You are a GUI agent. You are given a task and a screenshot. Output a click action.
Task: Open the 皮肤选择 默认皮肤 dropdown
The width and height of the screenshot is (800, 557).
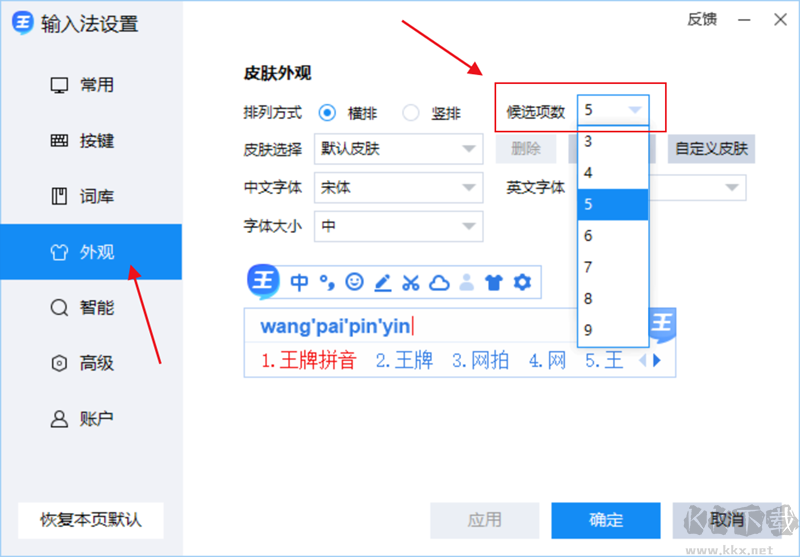click(398, 149)
